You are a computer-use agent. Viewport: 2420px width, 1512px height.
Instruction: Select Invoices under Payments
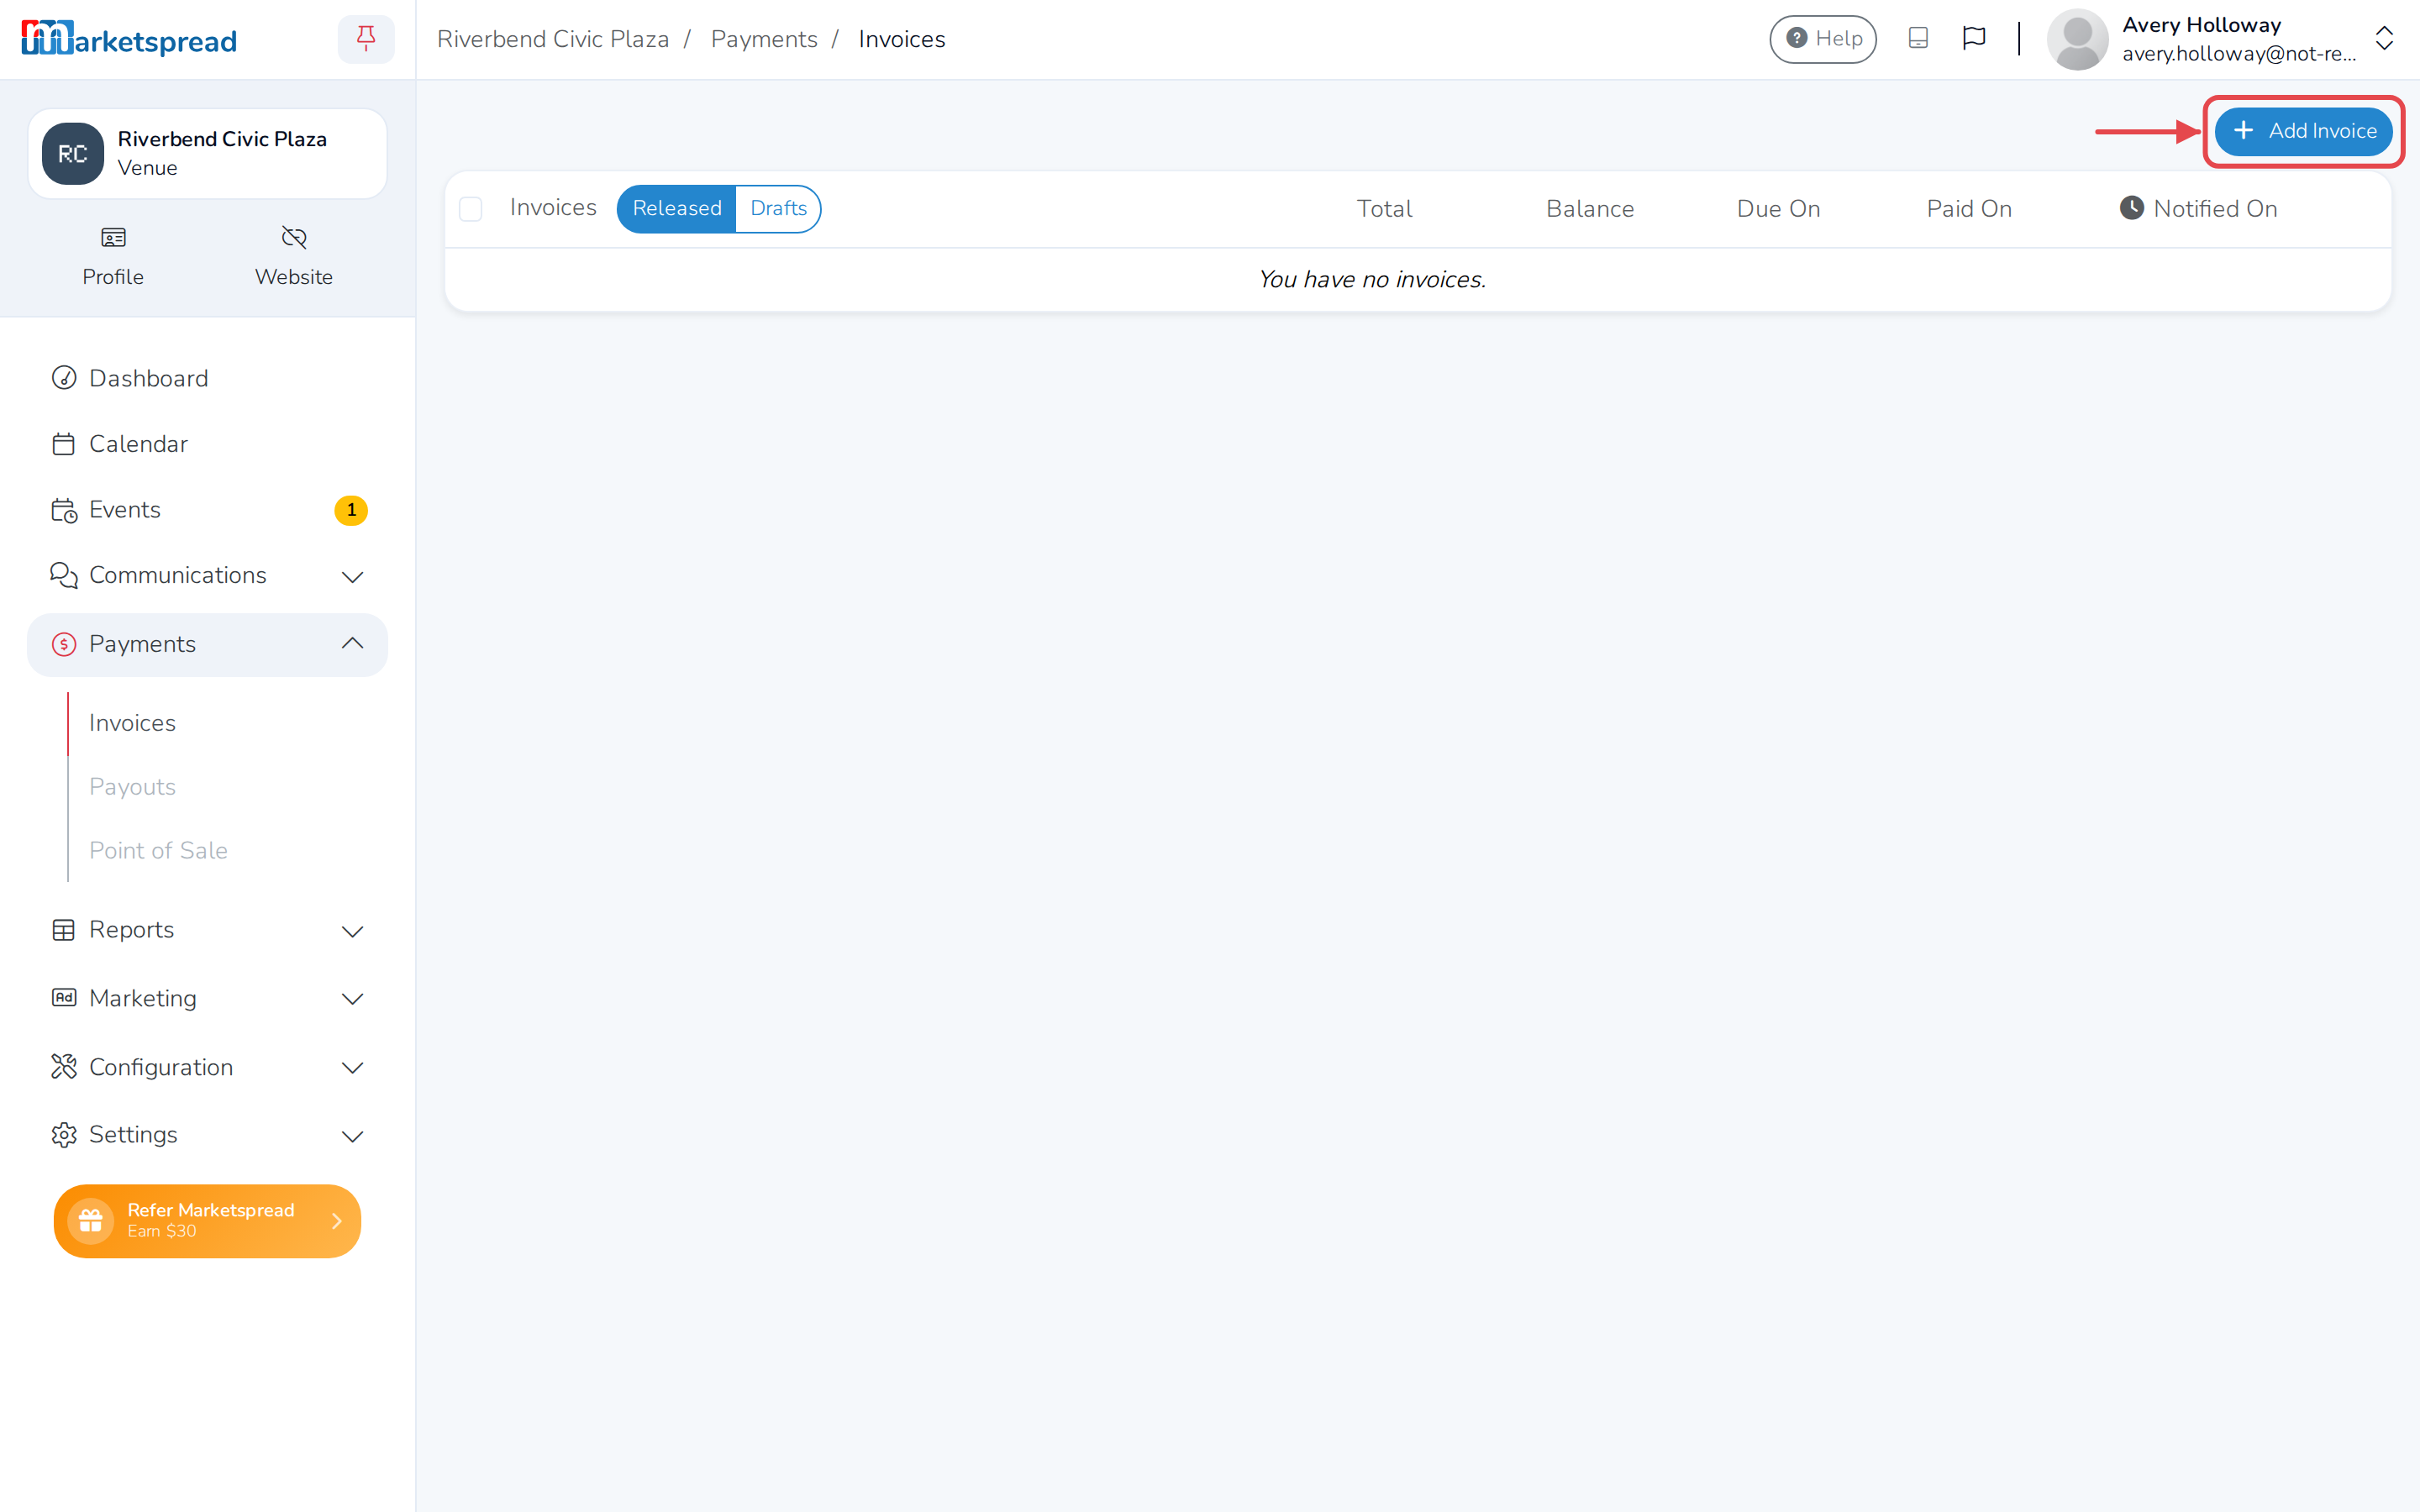[132, 723]
